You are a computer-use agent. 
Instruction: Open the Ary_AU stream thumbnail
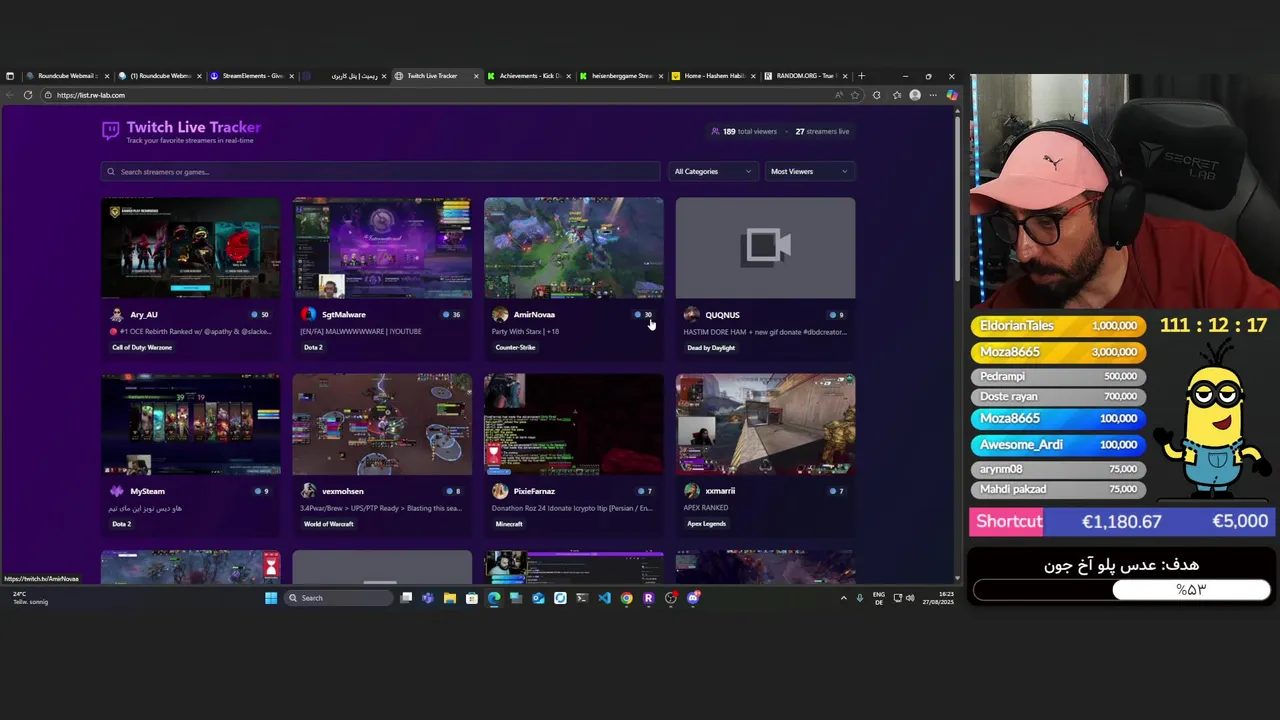190,248
